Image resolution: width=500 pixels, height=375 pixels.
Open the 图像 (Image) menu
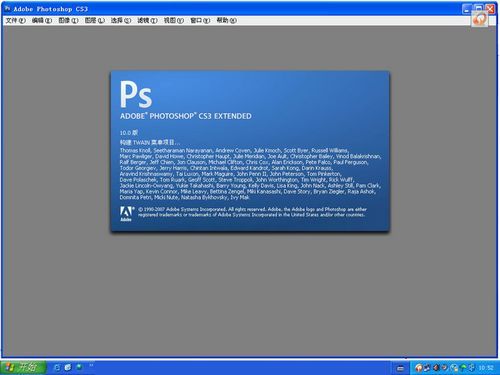(x=68, y=21)
